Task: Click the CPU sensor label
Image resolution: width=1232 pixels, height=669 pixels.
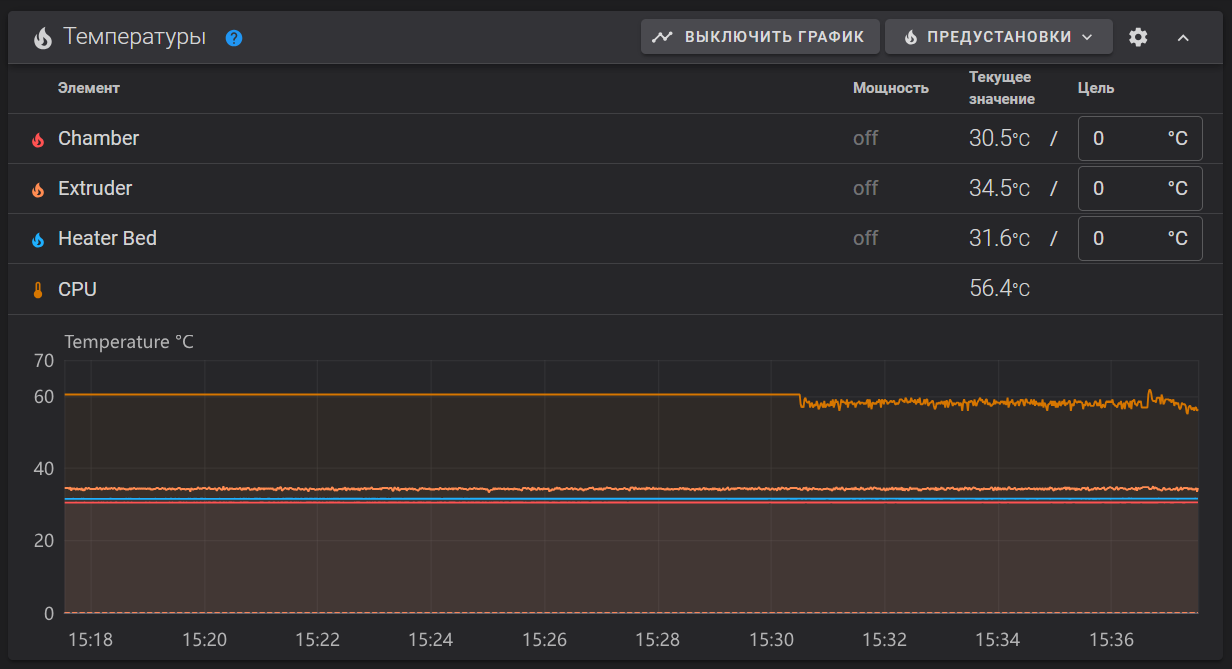Action: point(77,289)
